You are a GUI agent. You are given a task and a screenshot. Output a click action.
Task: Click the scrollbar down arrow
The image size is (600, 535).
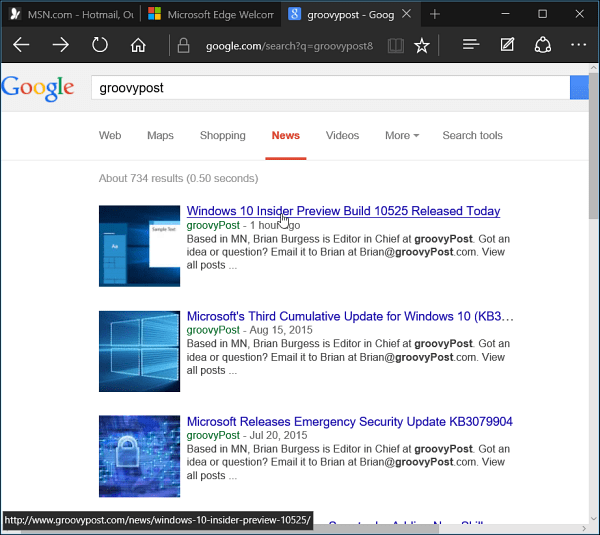(x=593, y=519)
